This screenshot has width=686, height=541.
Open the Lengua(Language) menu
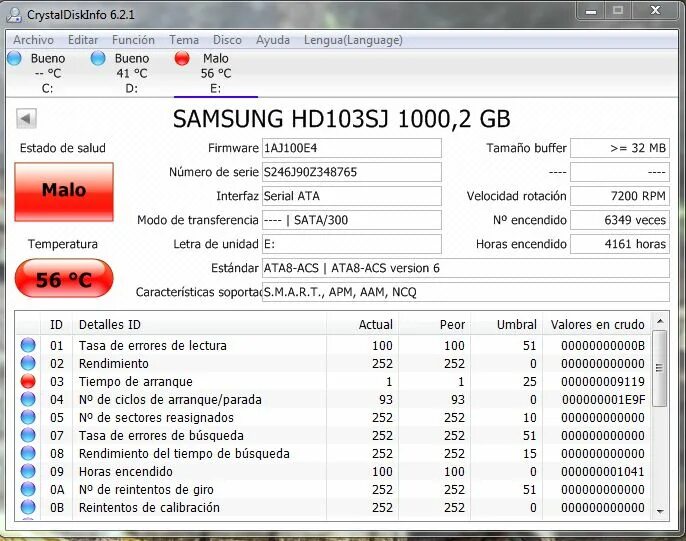353,40
